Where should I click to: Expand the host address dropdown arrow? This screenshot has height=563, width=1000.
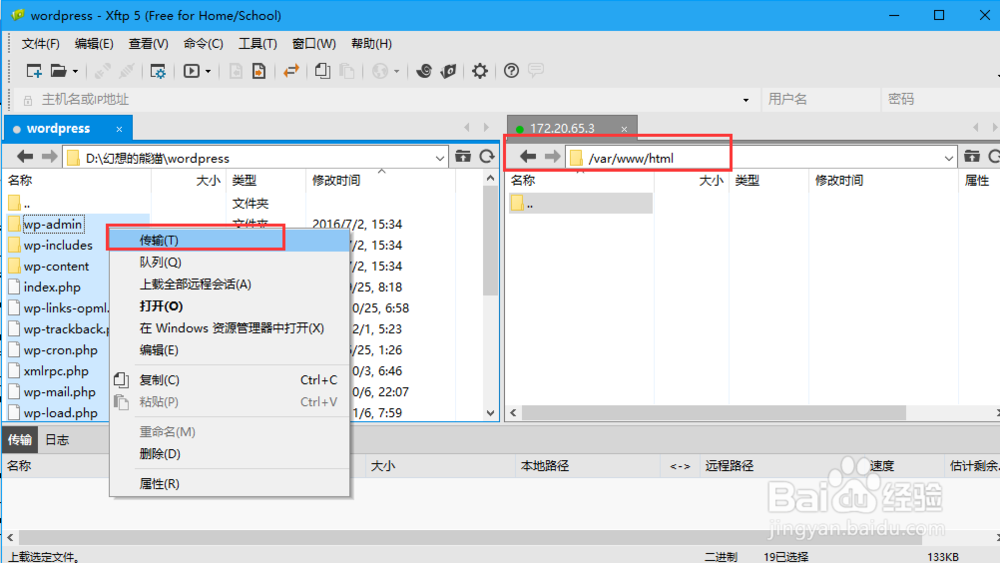tap(746, 100)
